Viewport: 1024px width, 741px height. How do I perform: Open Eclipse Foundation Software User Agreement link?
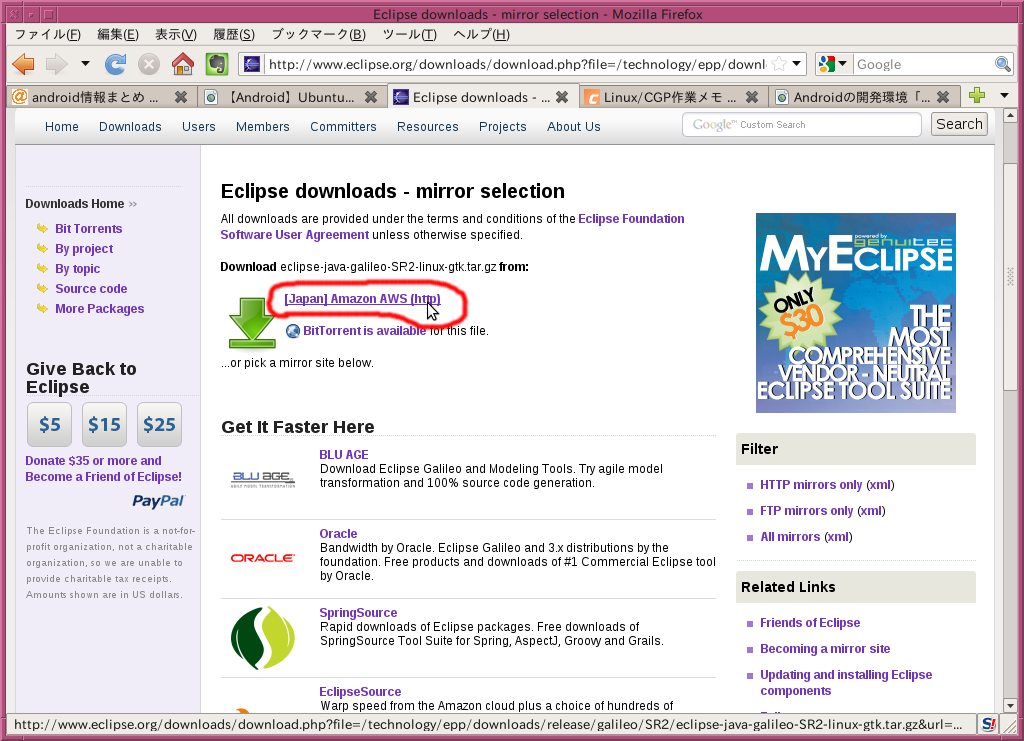tap(453, 227)
